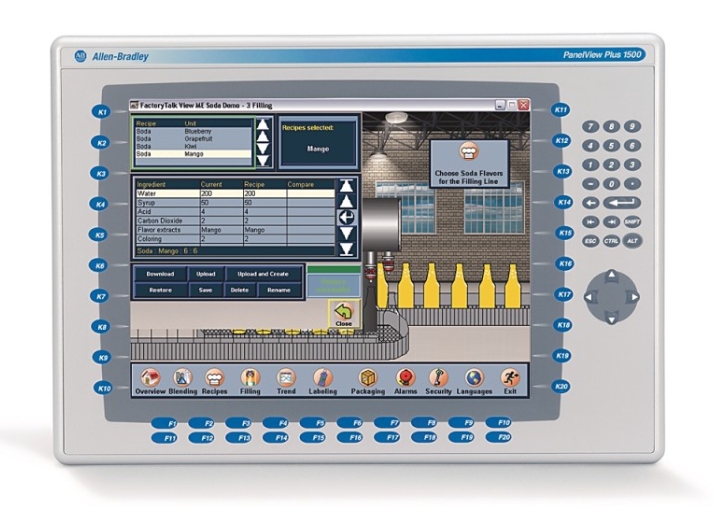Click the Upload button

click(205, 274)
